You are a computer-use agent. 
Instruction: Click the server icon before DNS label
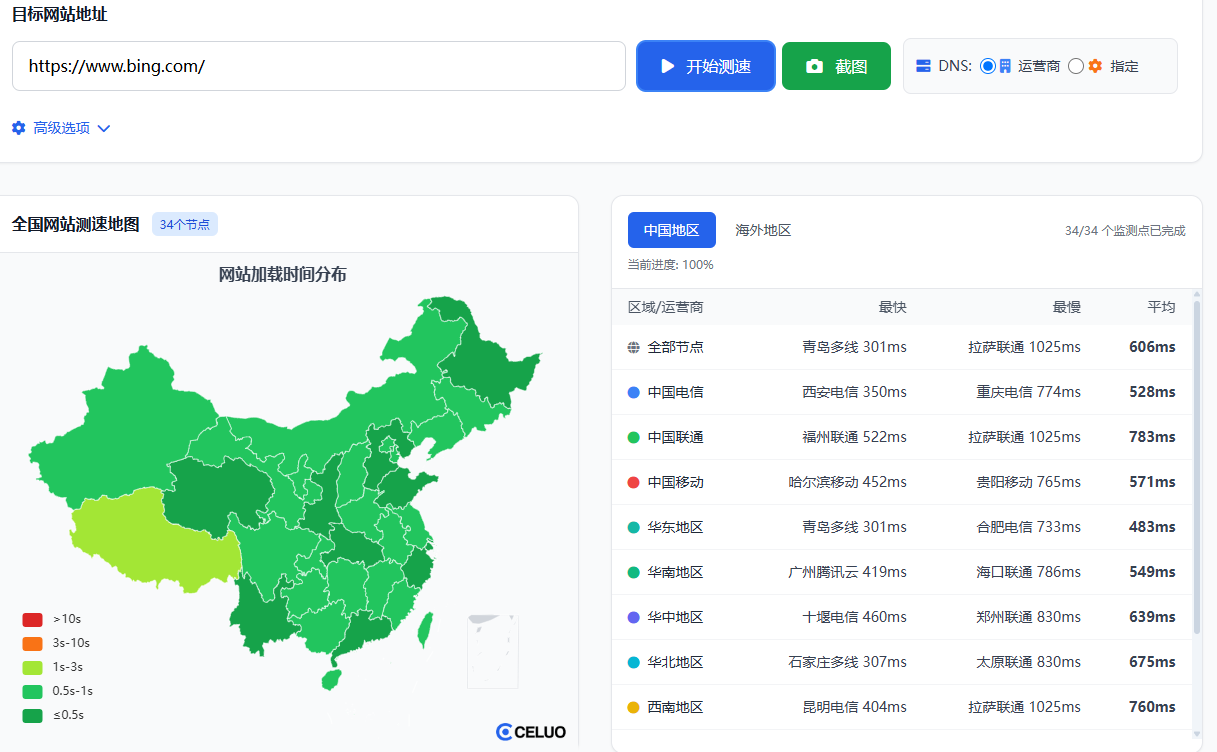924,66
